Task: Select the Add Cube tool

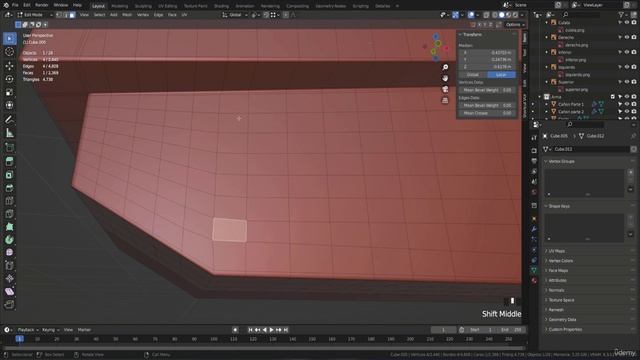Action: point(9,147)
